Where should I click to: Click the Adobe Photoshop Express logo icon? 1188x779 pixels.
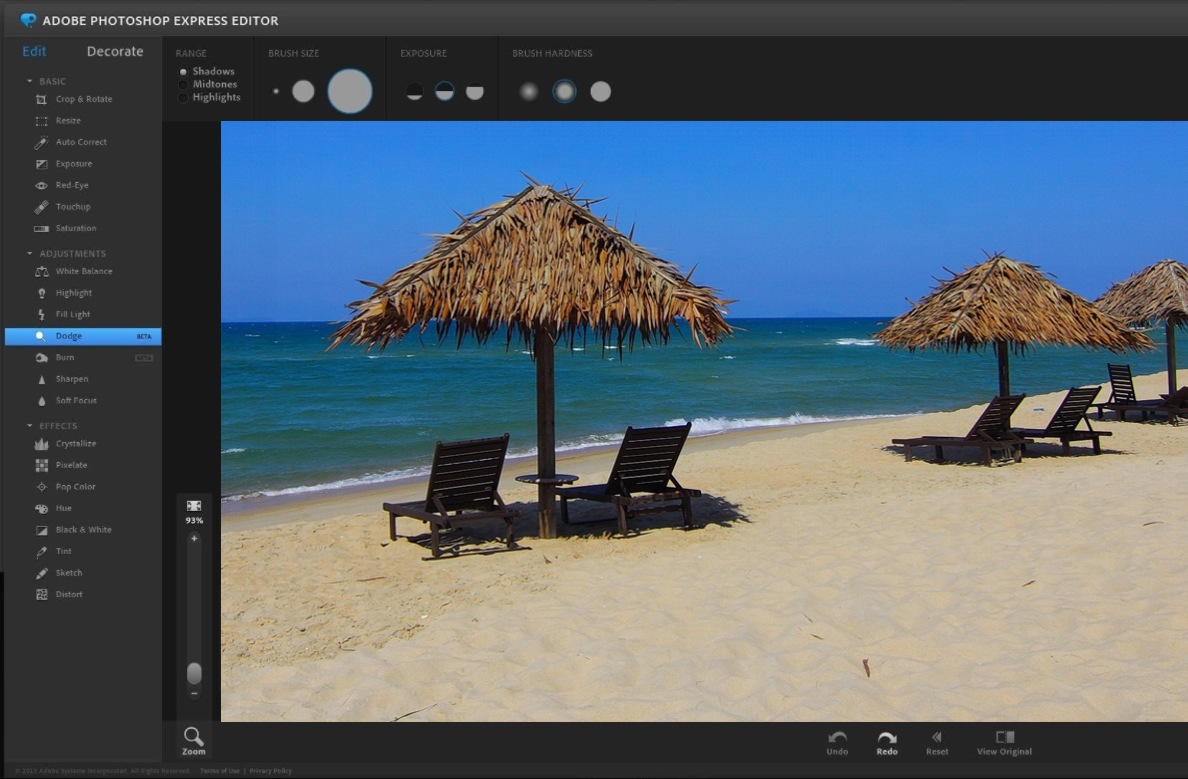pyautogui.click(x=28, y=20)
